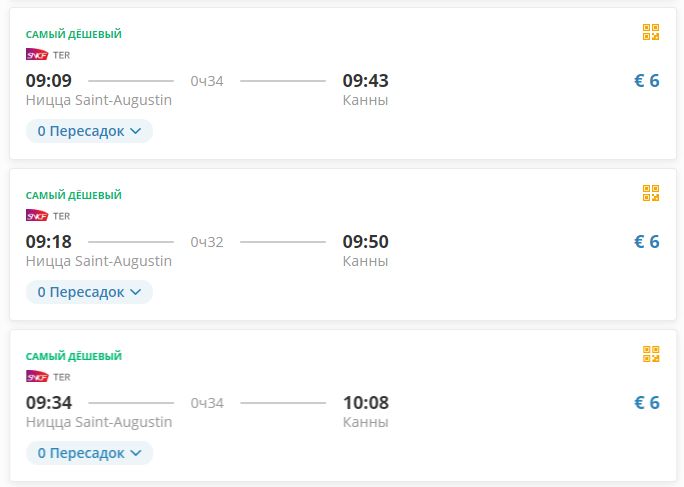684x487 pixels.
Task: Click QR ticket icon on 09:34 train
Action: pyautogui.click(x=651, y=354)
